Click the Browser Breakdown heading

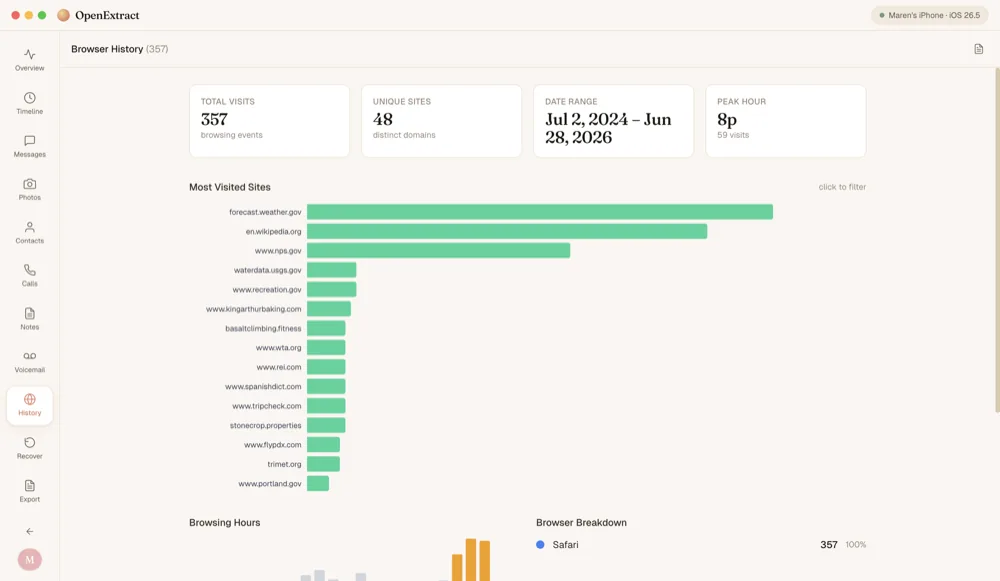581,522
